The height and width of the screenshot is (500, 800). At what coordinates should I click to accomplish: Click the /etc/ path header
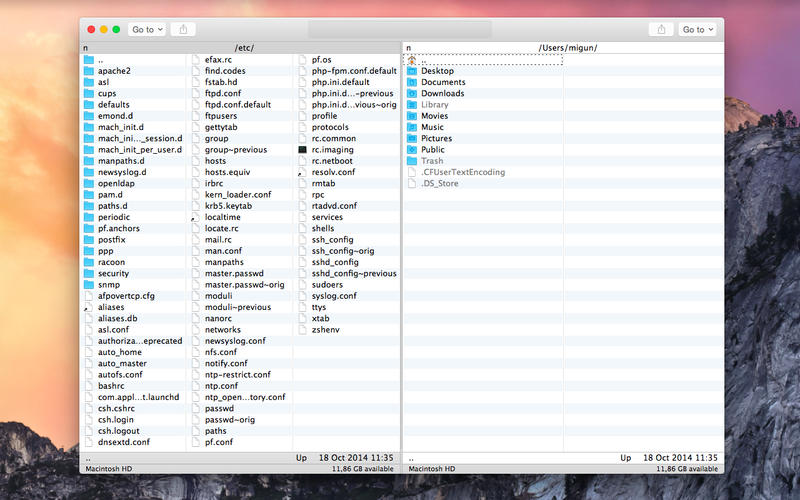(244, 48)
